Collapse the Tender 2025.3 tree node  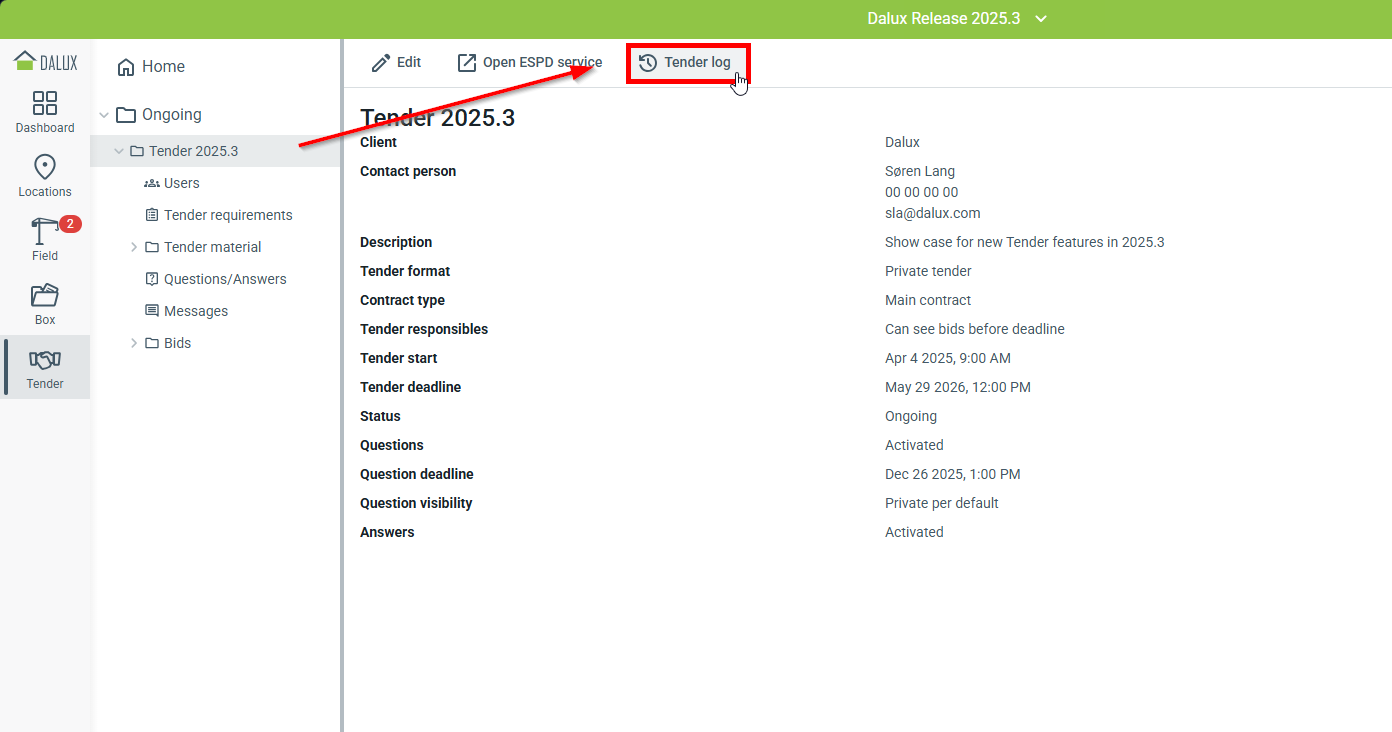pos(119,151)
